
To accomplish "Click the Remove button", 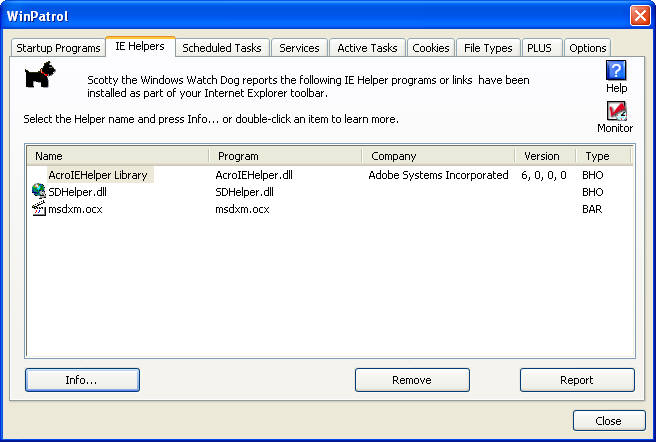I will tap(412, 380).
